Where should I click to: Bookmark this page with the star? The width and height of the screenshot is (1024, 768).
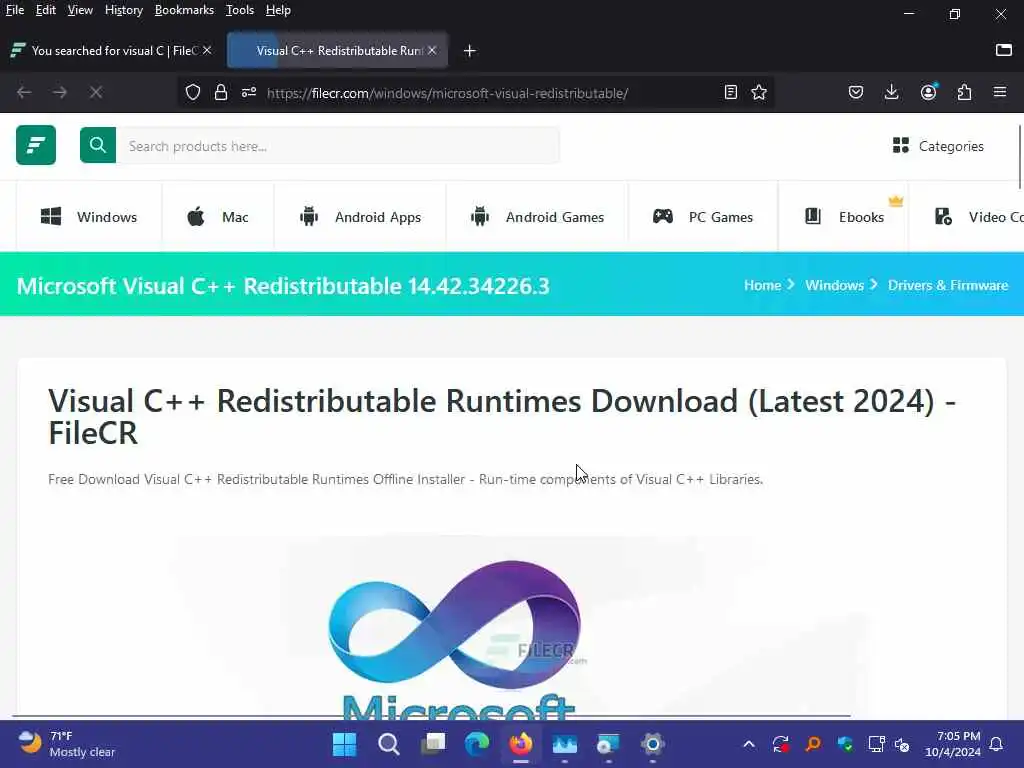pyautogui.click(x=759, y=92)
